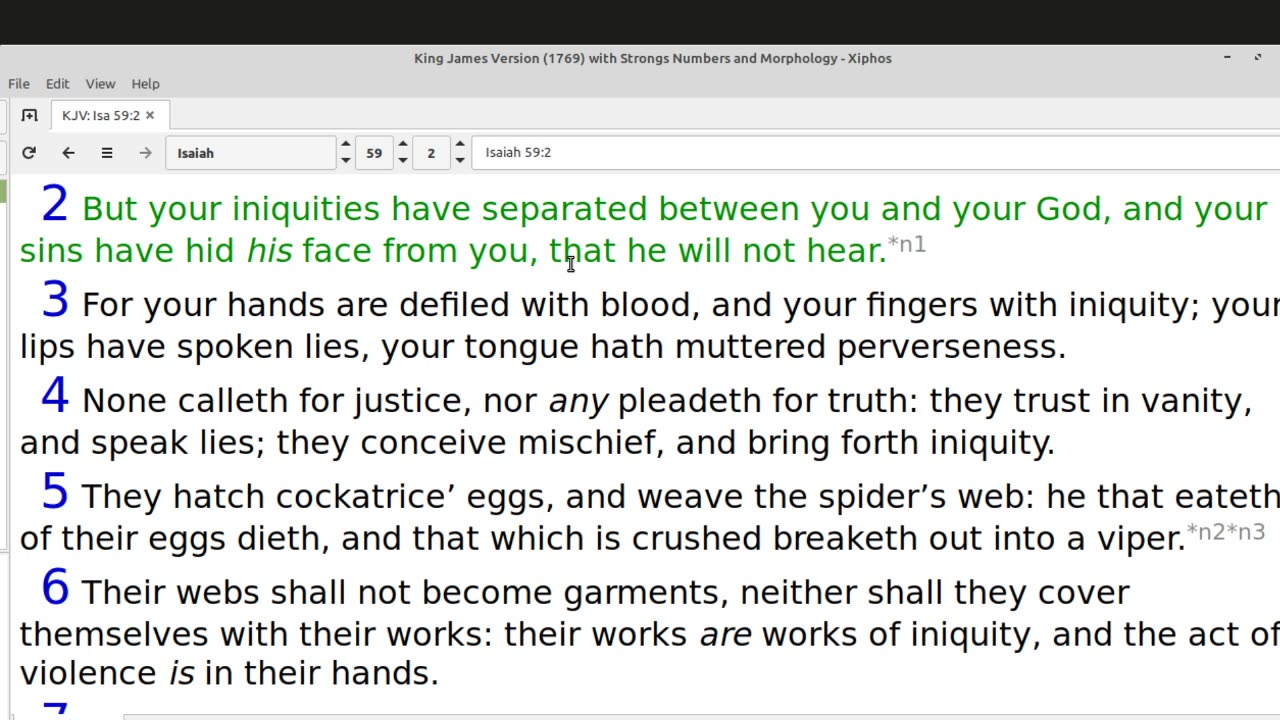Open the View menu
The height and width of the screenshot is (720, 1280).
point(100,84)
